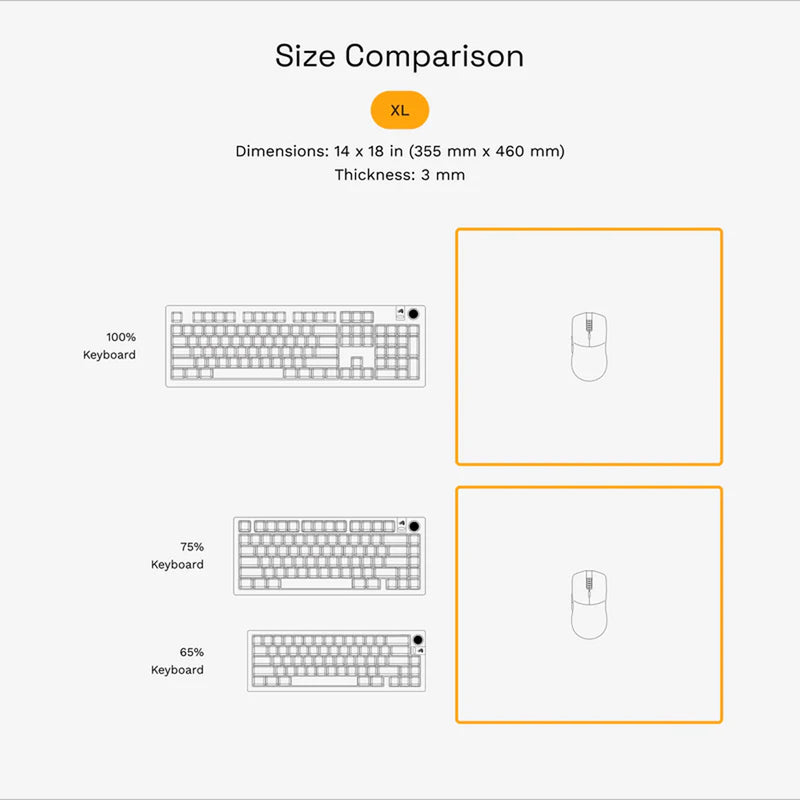Click the 100% keyboard illustration
Screen dimensions: 800x800
coord(295,346)
